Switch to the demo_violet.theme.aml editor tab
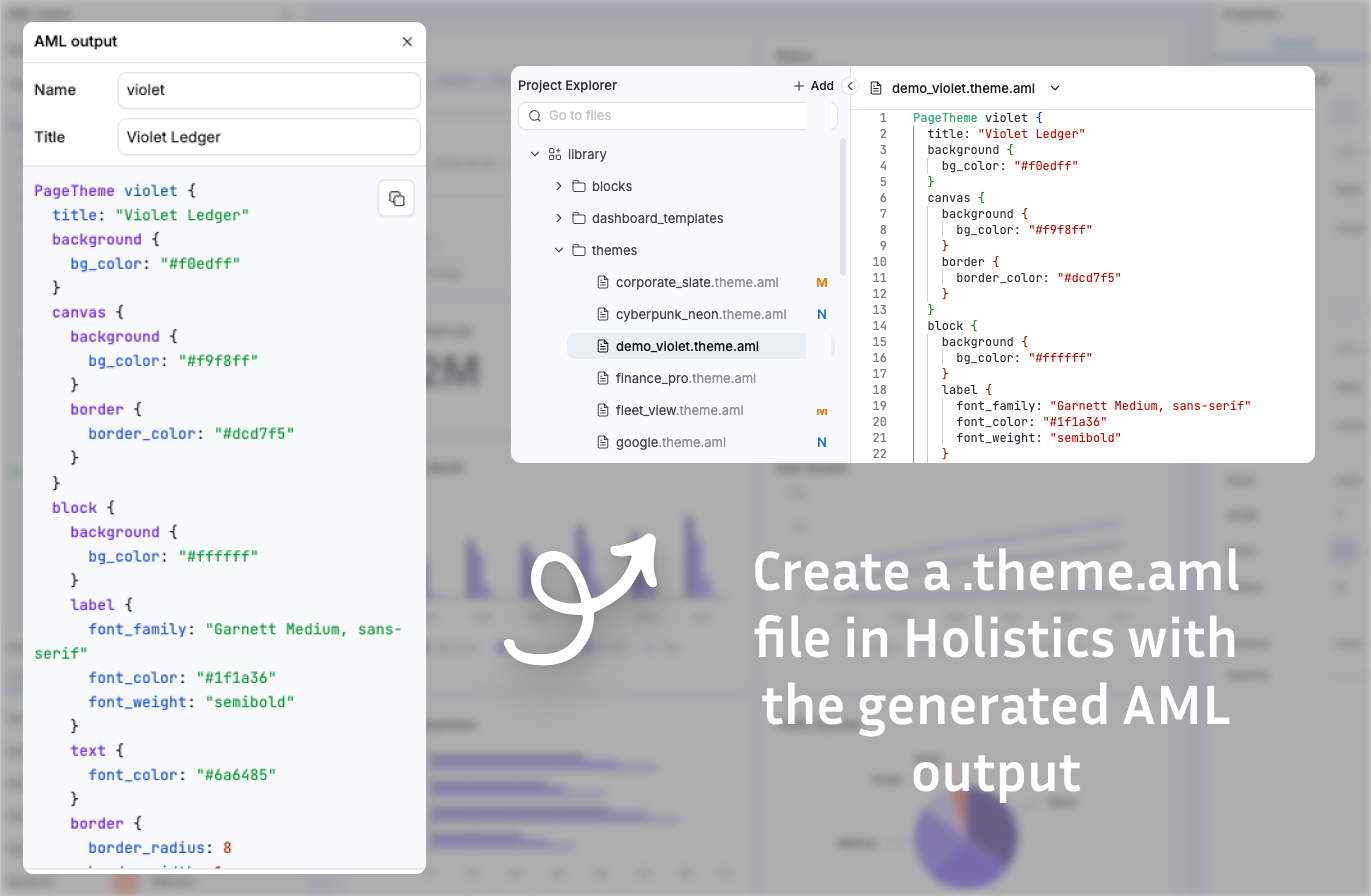This screenshot has width=1371, height=896. (x=965, y=88)
